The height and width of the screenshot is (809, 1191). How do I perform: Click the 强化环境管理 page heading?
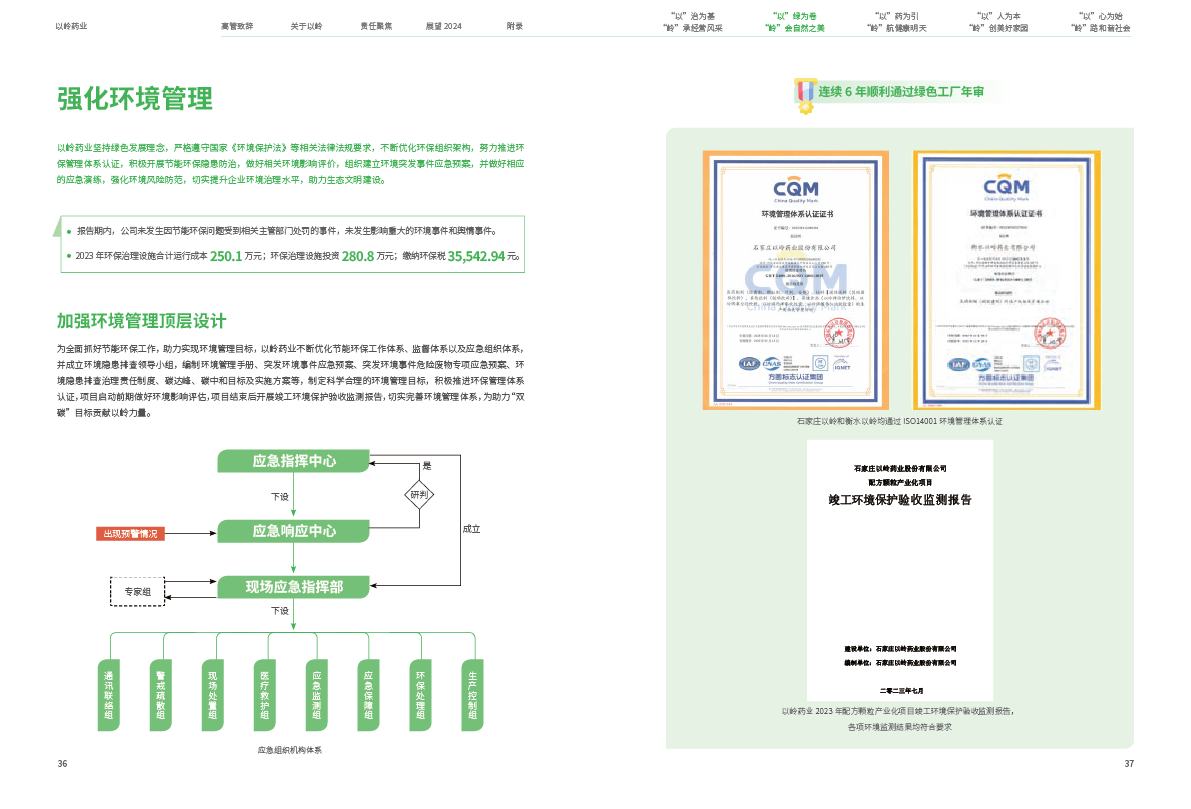click(134, 100)
